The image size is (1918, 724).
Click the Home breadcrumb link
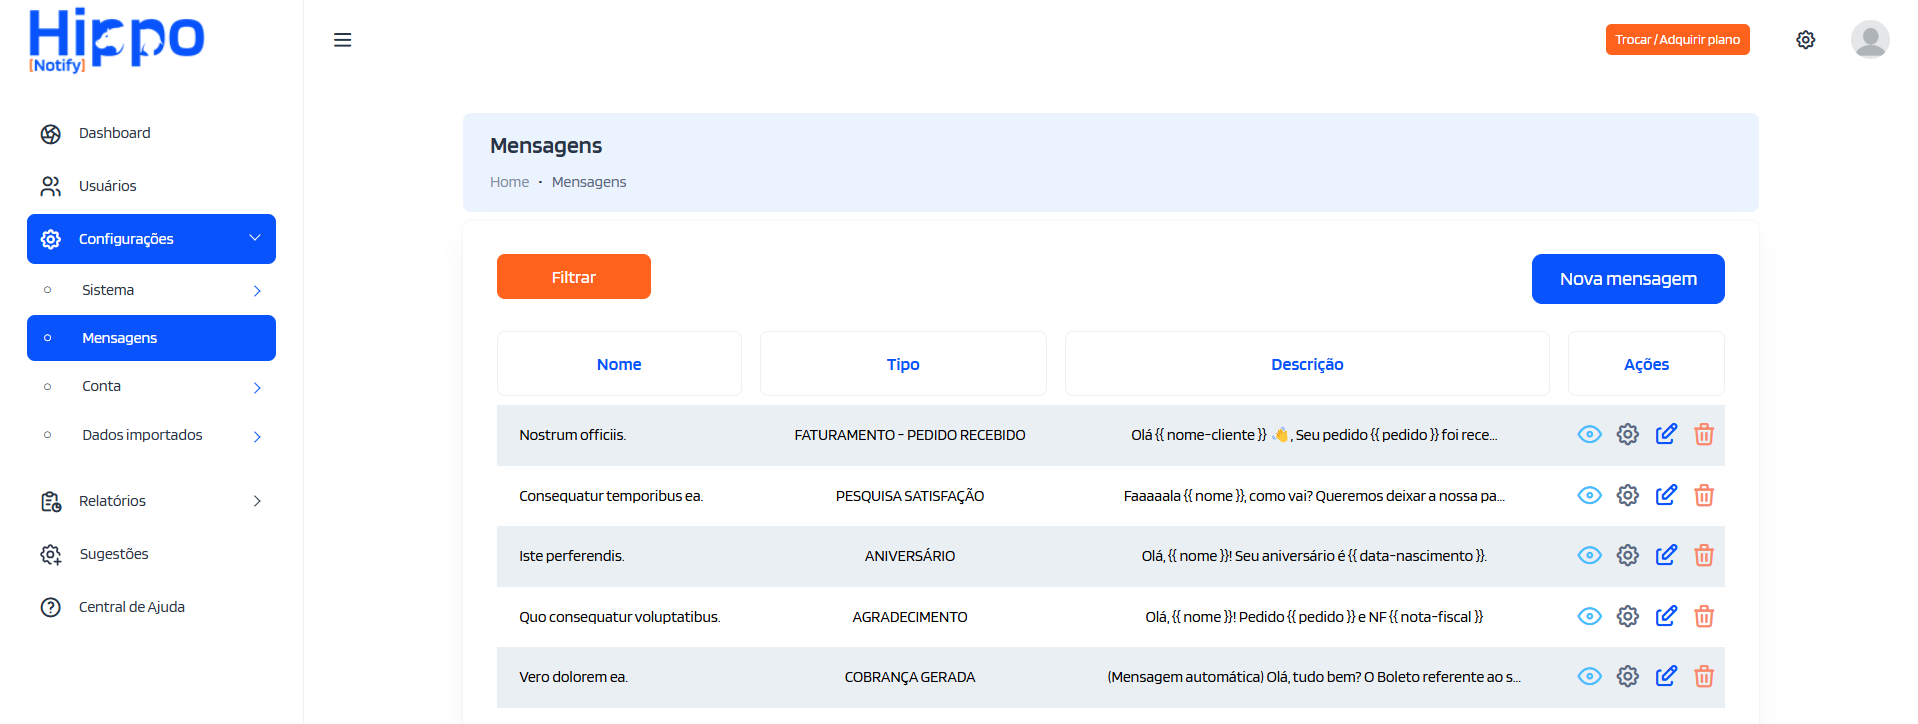click(509, 182)
